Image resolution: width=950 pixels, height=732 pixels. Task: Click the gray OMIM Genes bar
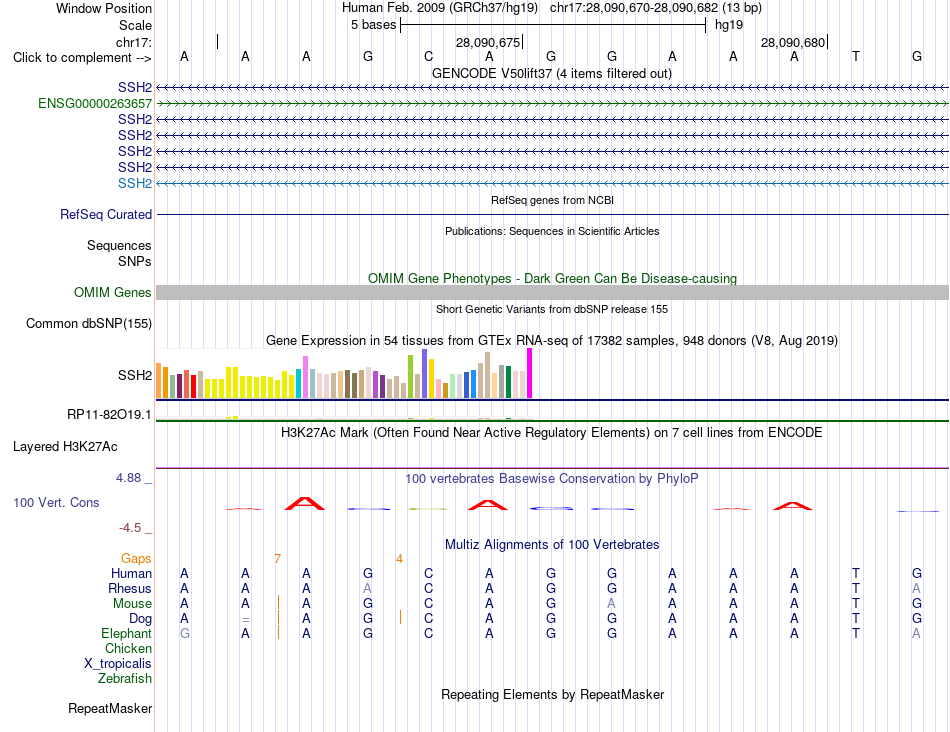[552, 292]
